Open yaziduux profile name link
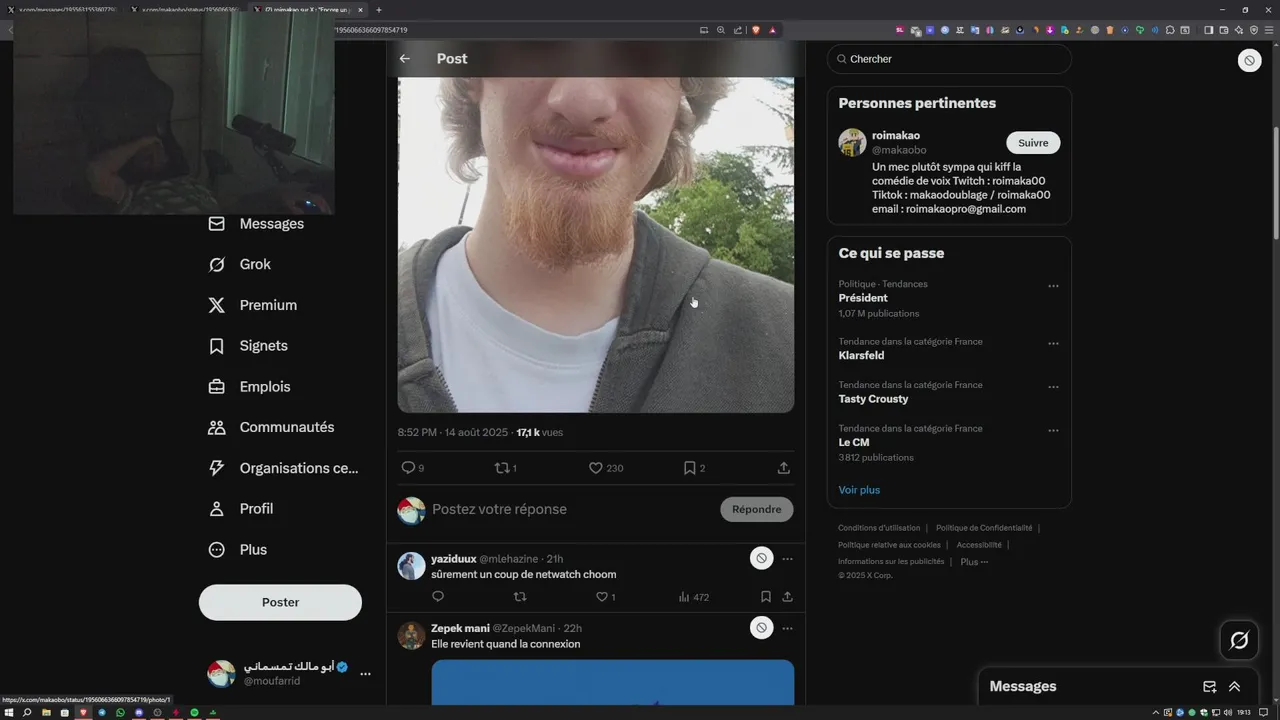This screenshot has width=1280, height=720. coord(453,559)
